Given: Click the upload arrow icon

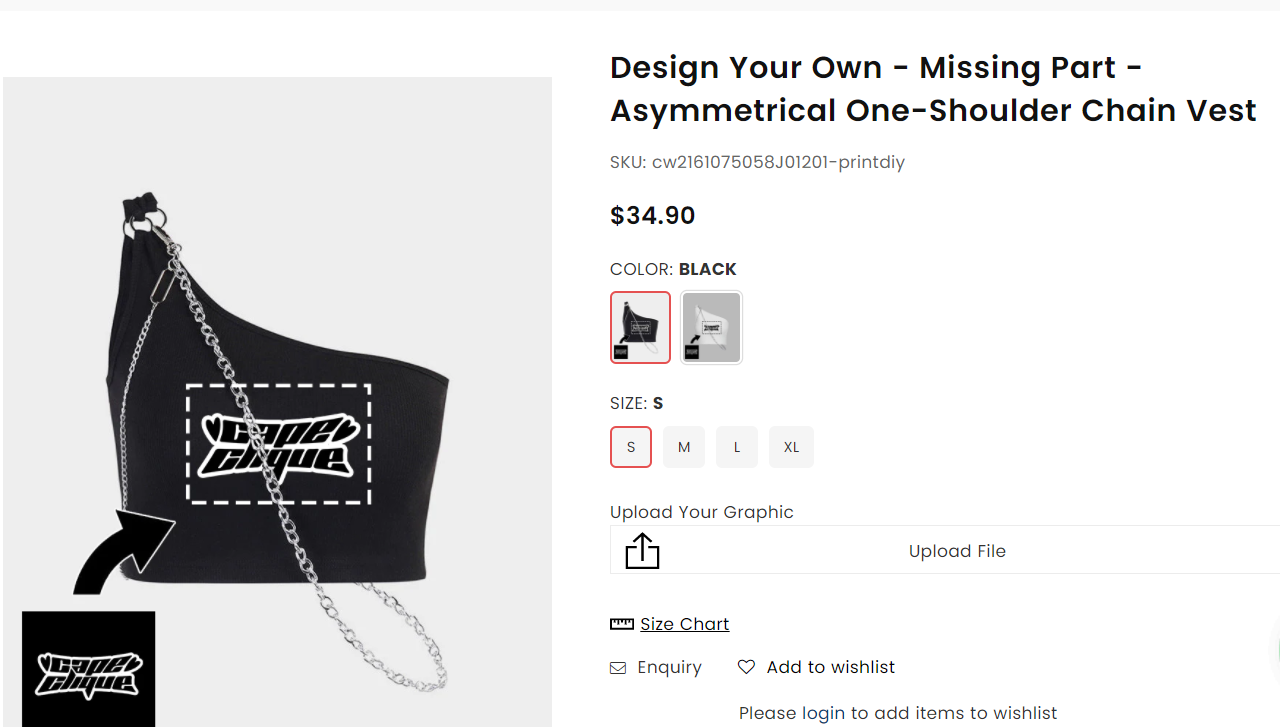Looking at the screenshot, I should coord(642,550).
